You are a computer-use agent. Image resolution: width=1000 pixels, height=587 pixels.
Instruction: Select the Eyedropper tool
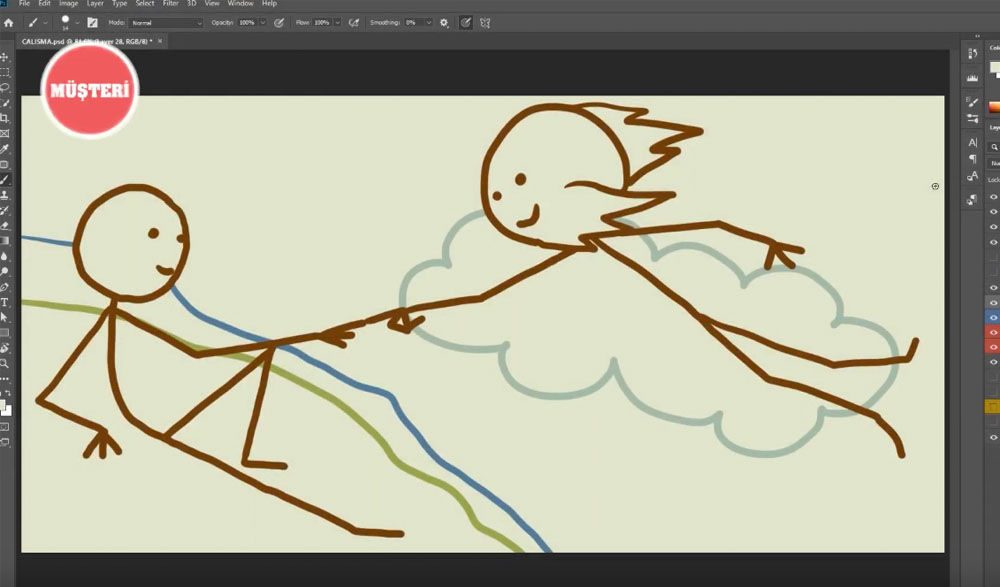pos(4,149)
